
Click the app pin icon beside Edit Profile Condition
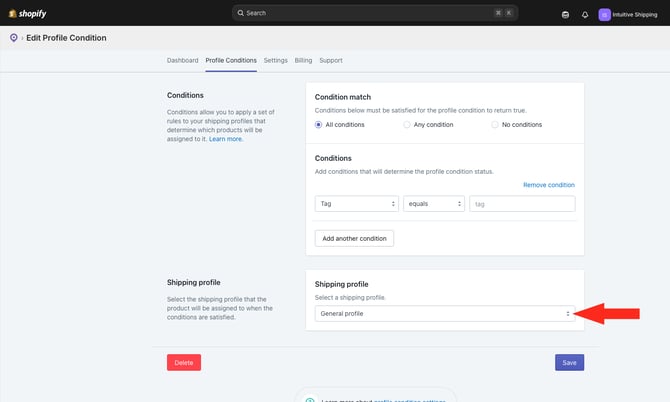click(14, 38)
